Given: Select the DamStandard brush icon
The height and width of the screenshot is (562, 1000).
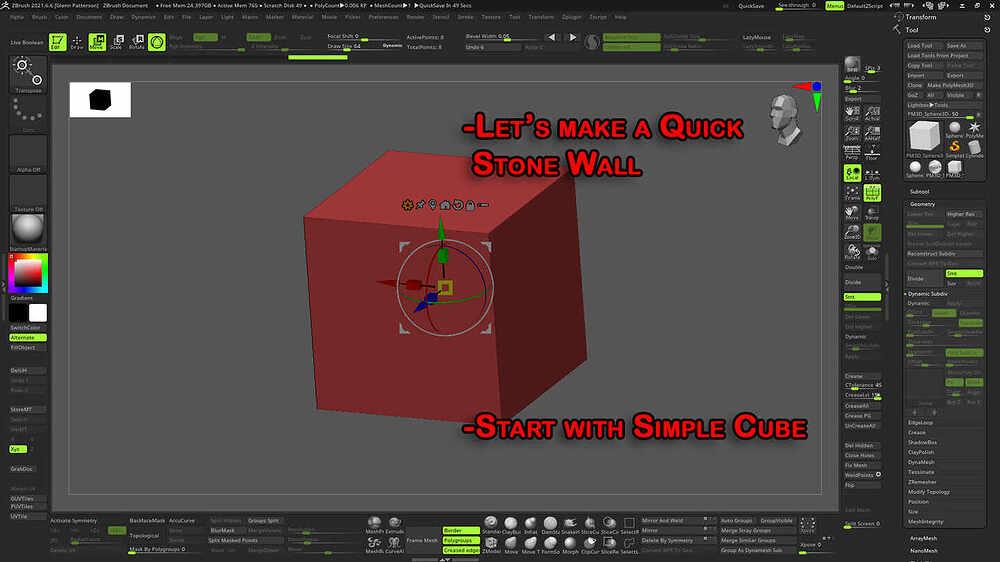Looking at the screenshot, I should click(550, 524).
